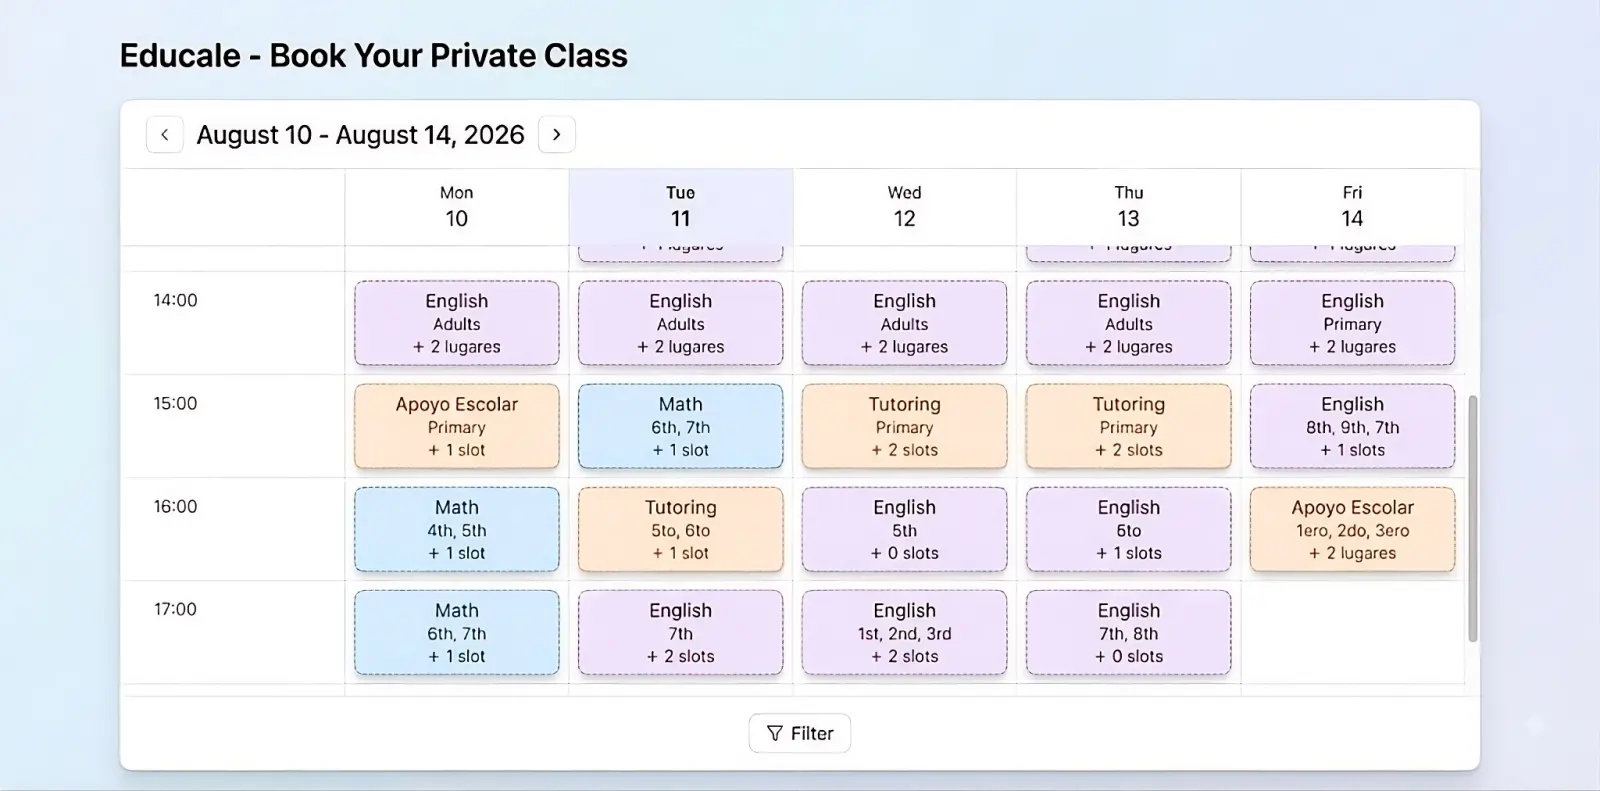Book Monday 17:00 Math 6th, 7th class
Image resolution: width=1600 pixels, height=791 pixels.
click(x=457, y=632)
